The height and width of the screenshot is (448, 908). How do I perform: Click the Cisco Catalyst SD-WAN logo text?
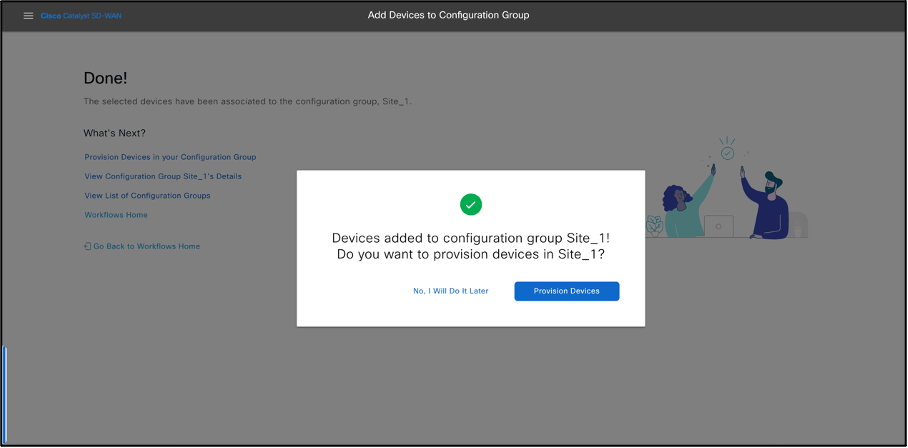[x=81, y=16]
